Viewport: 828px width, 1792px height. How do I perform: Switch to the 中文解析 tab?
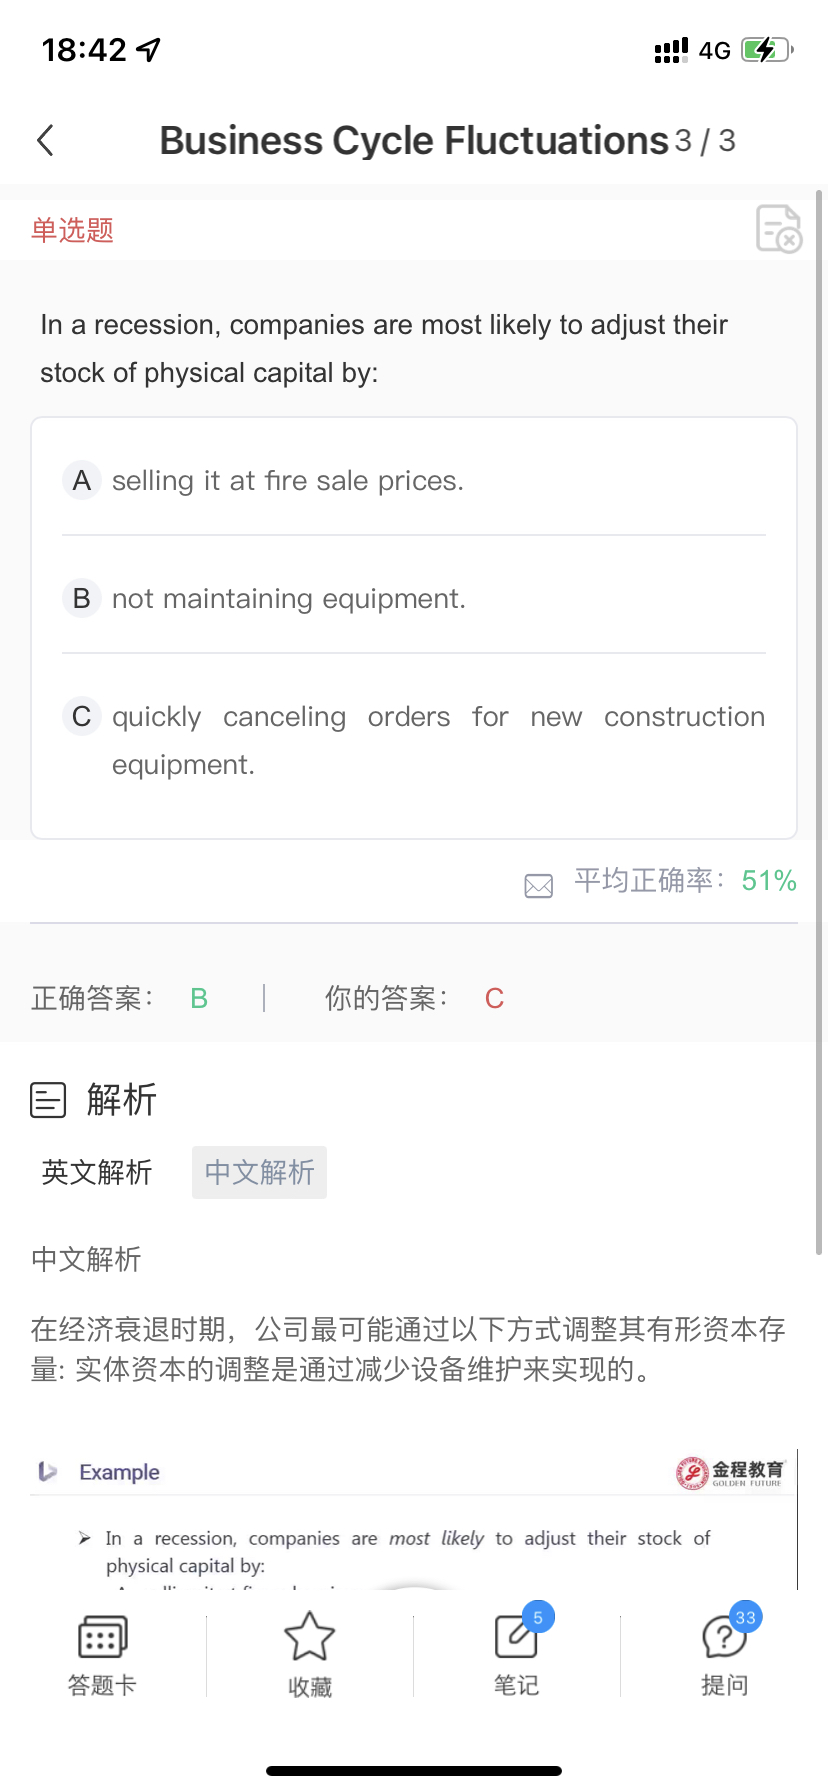click(259, 1172)
